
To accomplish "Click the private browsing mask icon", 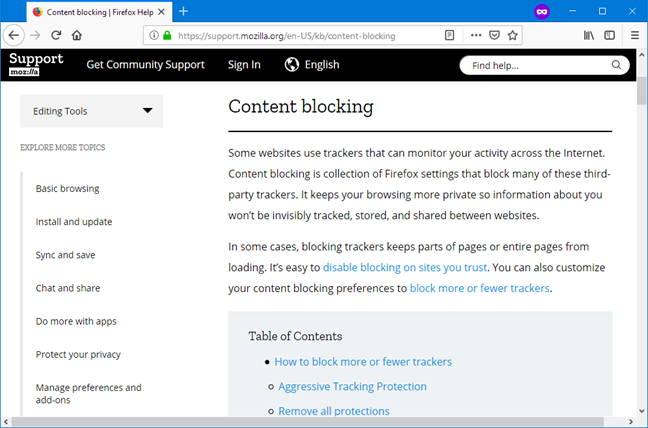I will pos(541,12).
